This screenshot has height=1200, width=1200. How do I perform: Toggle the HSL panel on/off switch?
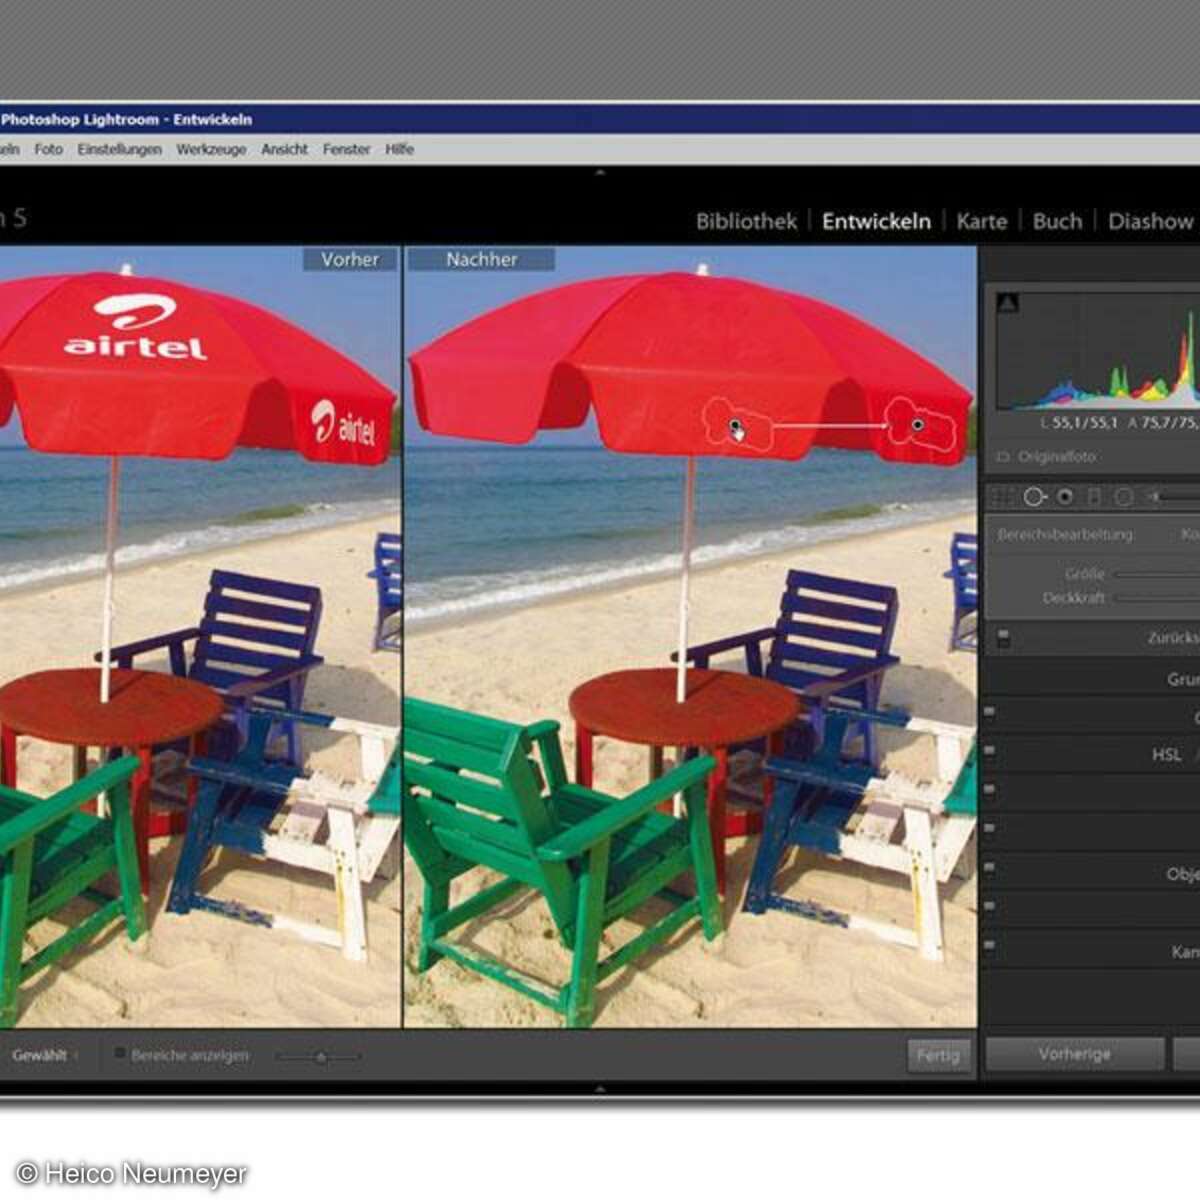990,751
